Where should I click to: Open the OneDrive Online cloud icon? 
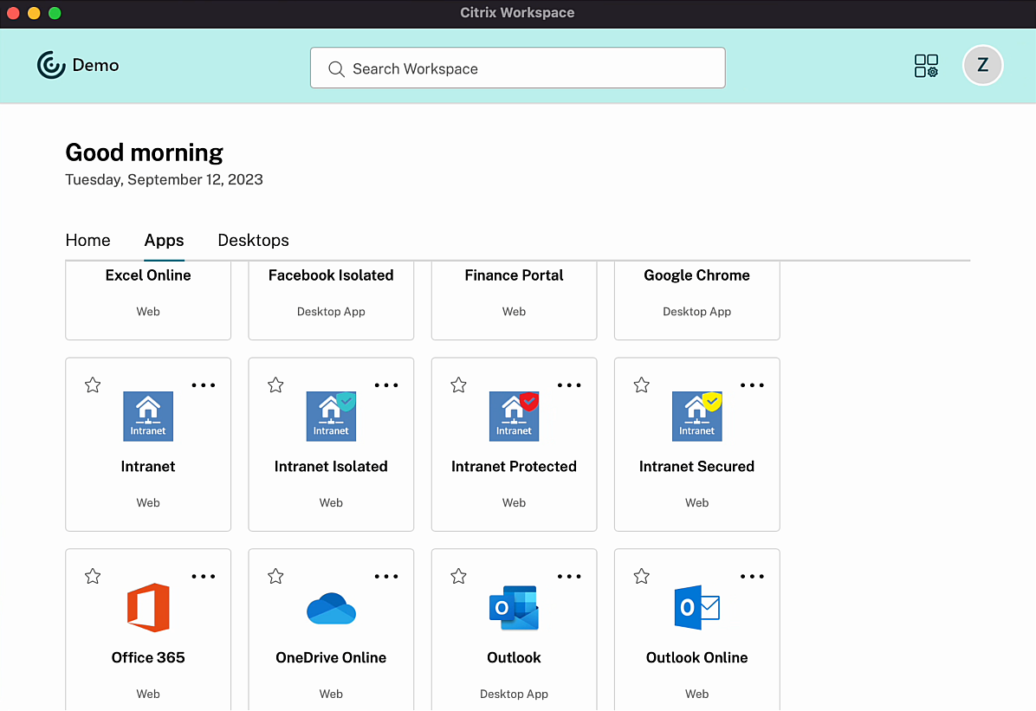pos(331,608)
